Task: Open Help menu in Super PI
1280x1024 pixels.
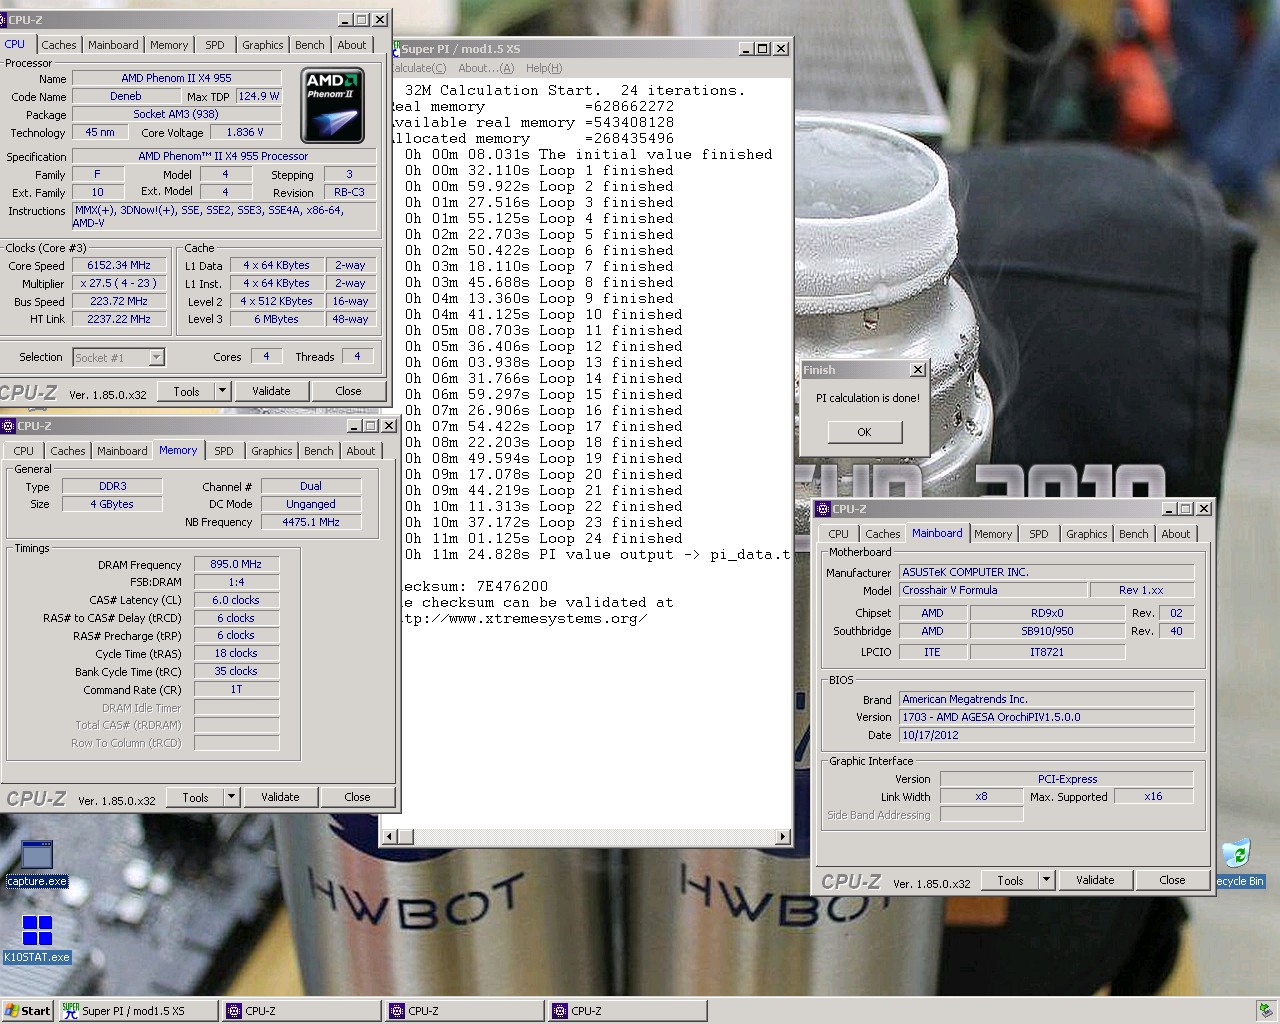Action: [544, 68]
